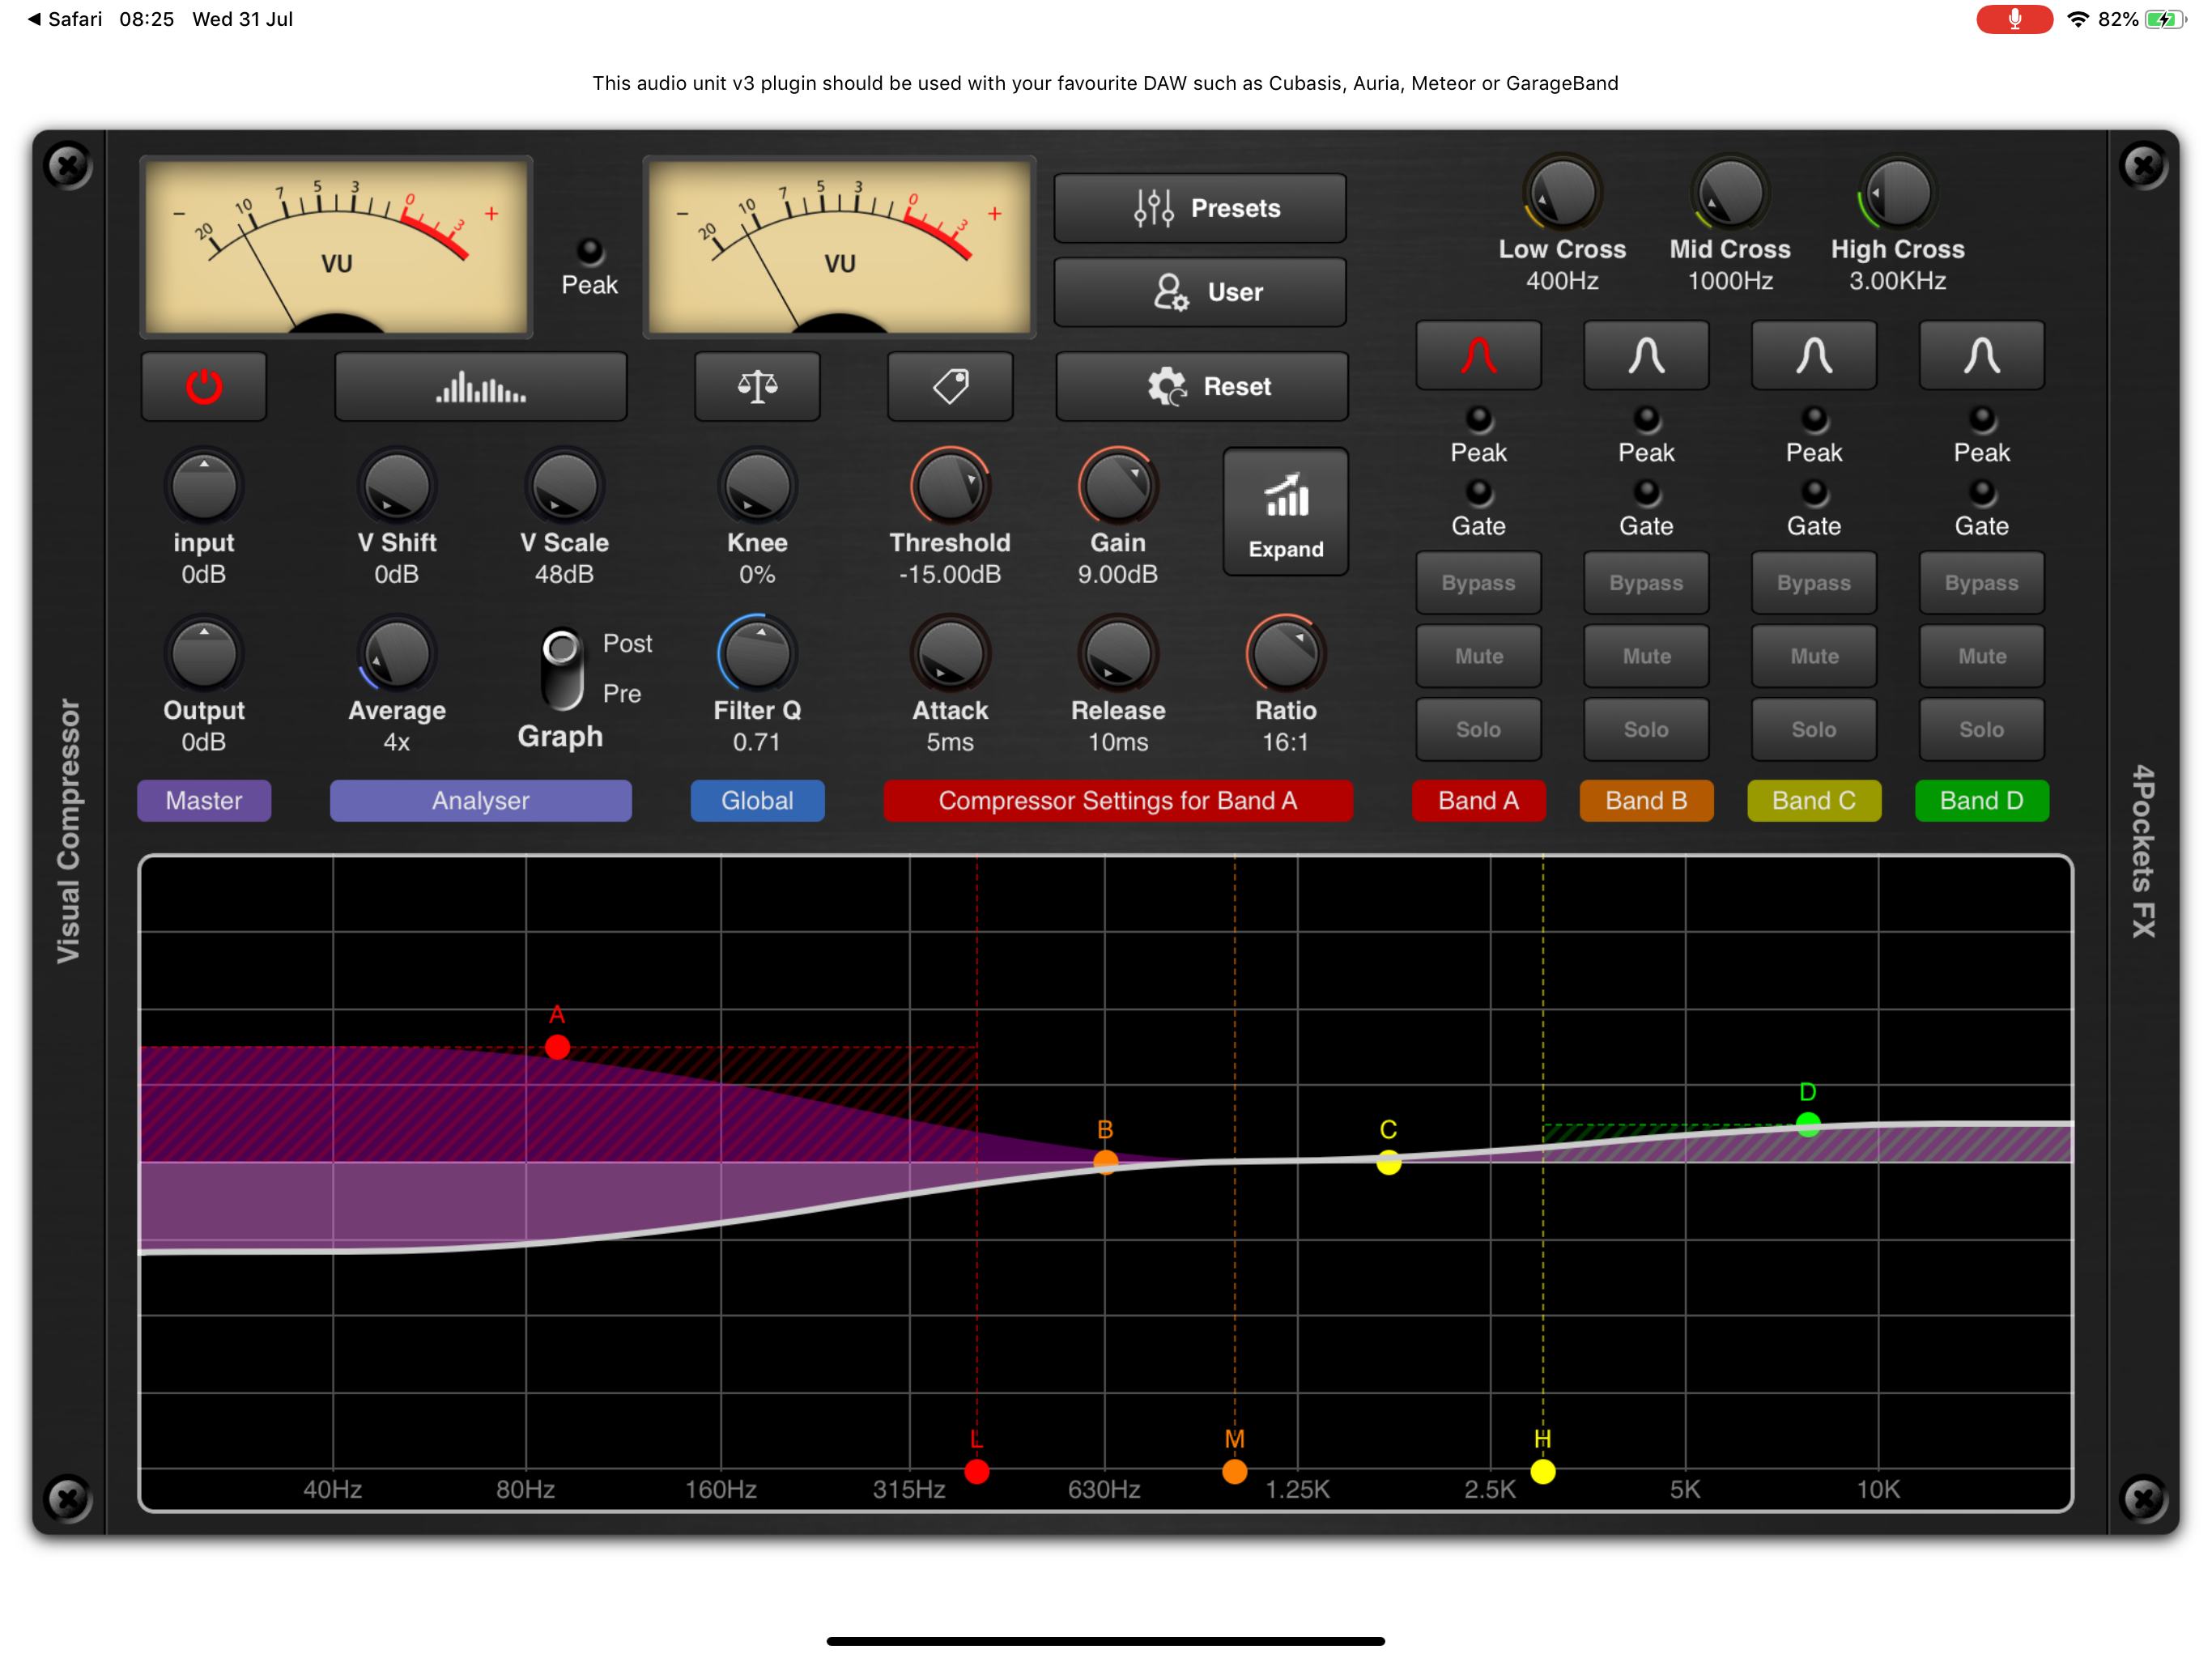Click the red power bypass icon
The image size is (2212, 1658).
[204, 387]
